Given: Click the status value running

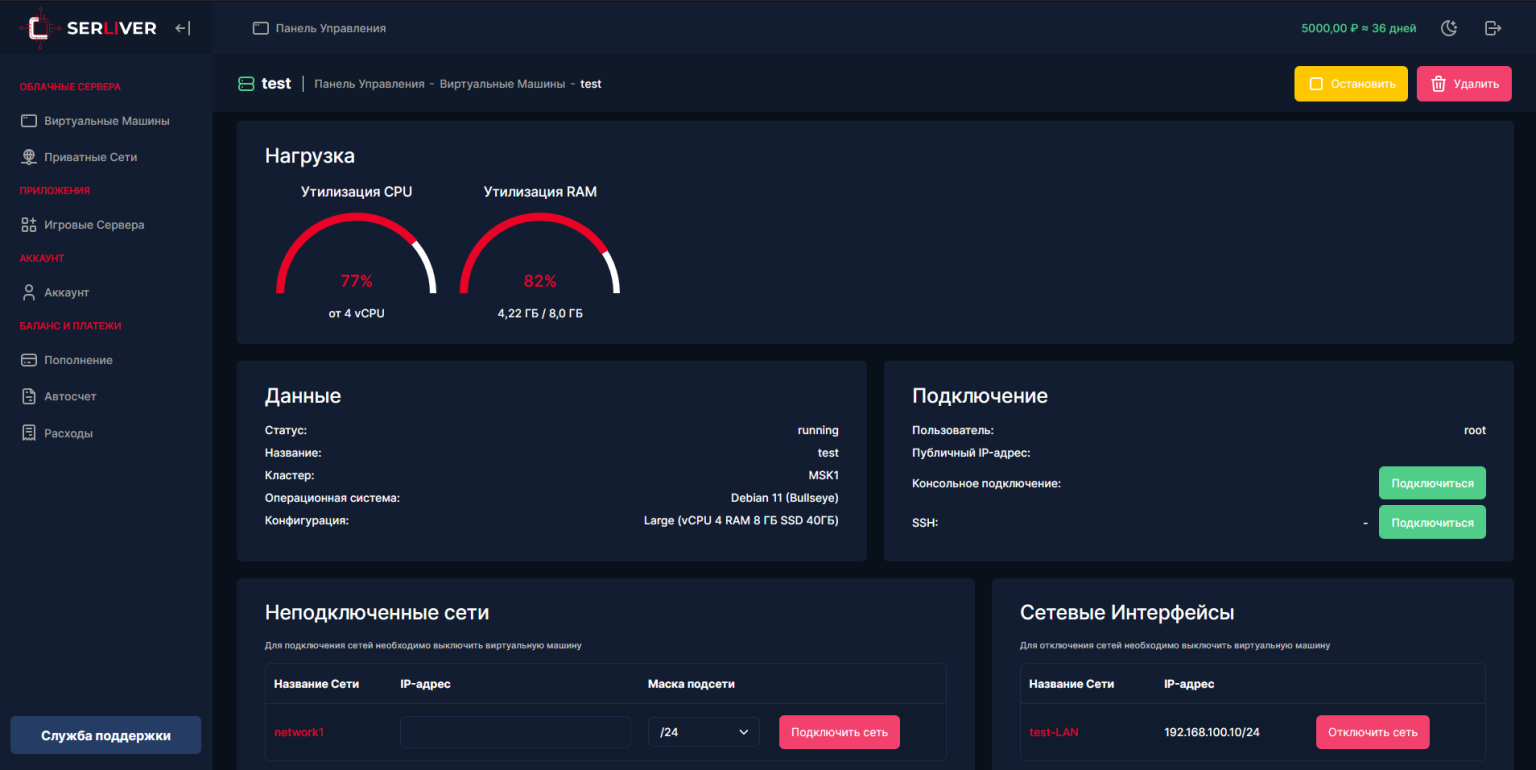Looking at the screenshot, I should pyautogui.click(x=818, y=430).
